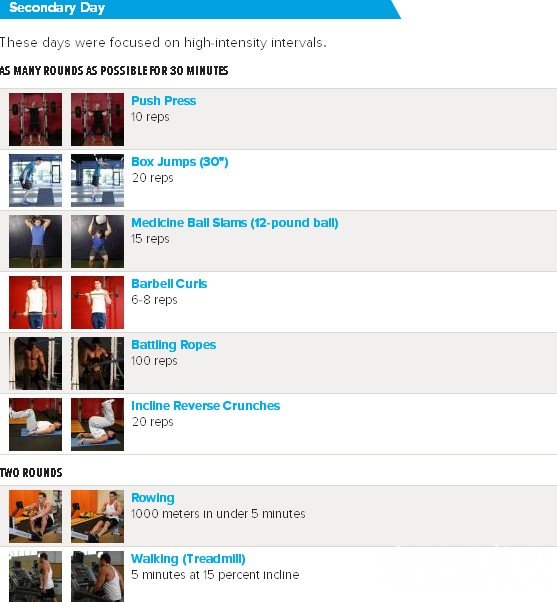Click Medicine Ball Slams overhead ball thumbnail
This screenshot has width=557, height=602.
coord(98,241)
